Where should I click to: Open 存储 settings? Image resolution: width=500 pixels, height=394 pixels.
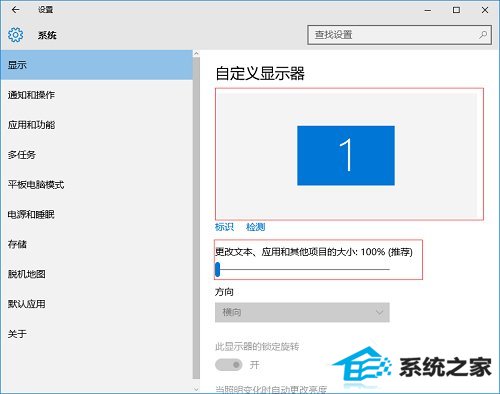[97, 244]
